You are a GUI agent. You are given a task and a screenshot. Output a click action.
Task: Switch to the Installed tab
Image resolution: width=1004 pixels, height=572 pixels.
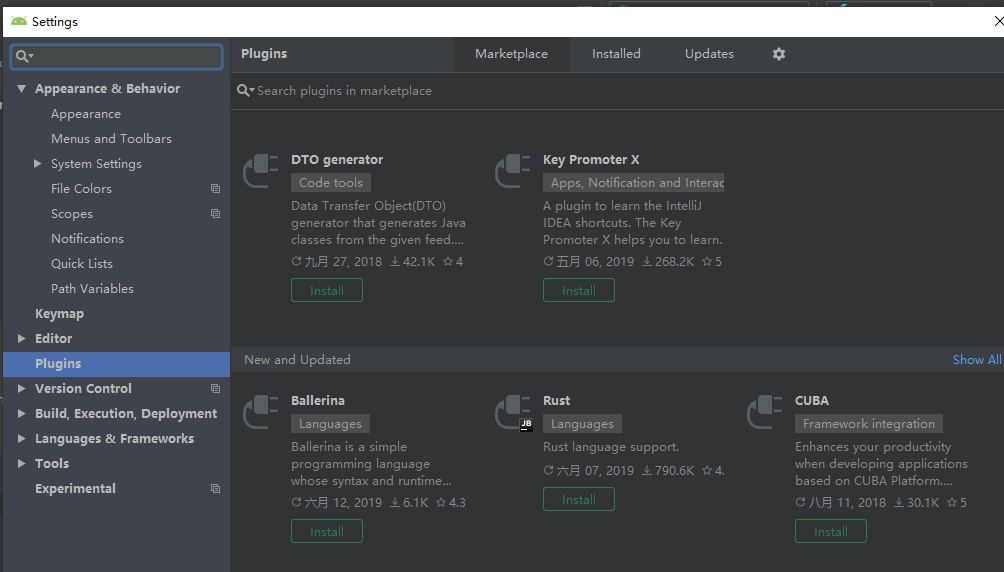616,54
